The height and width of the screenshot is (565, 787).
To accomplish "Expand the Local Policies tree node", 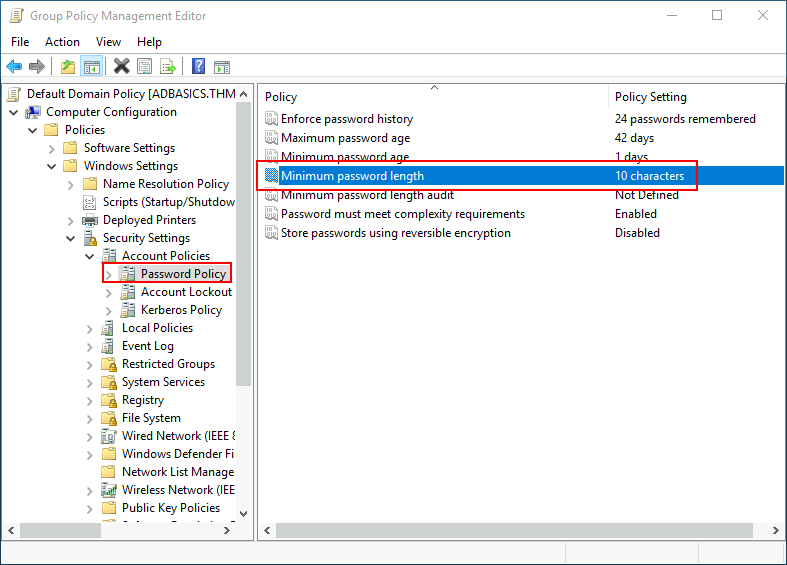I will 90,328.
